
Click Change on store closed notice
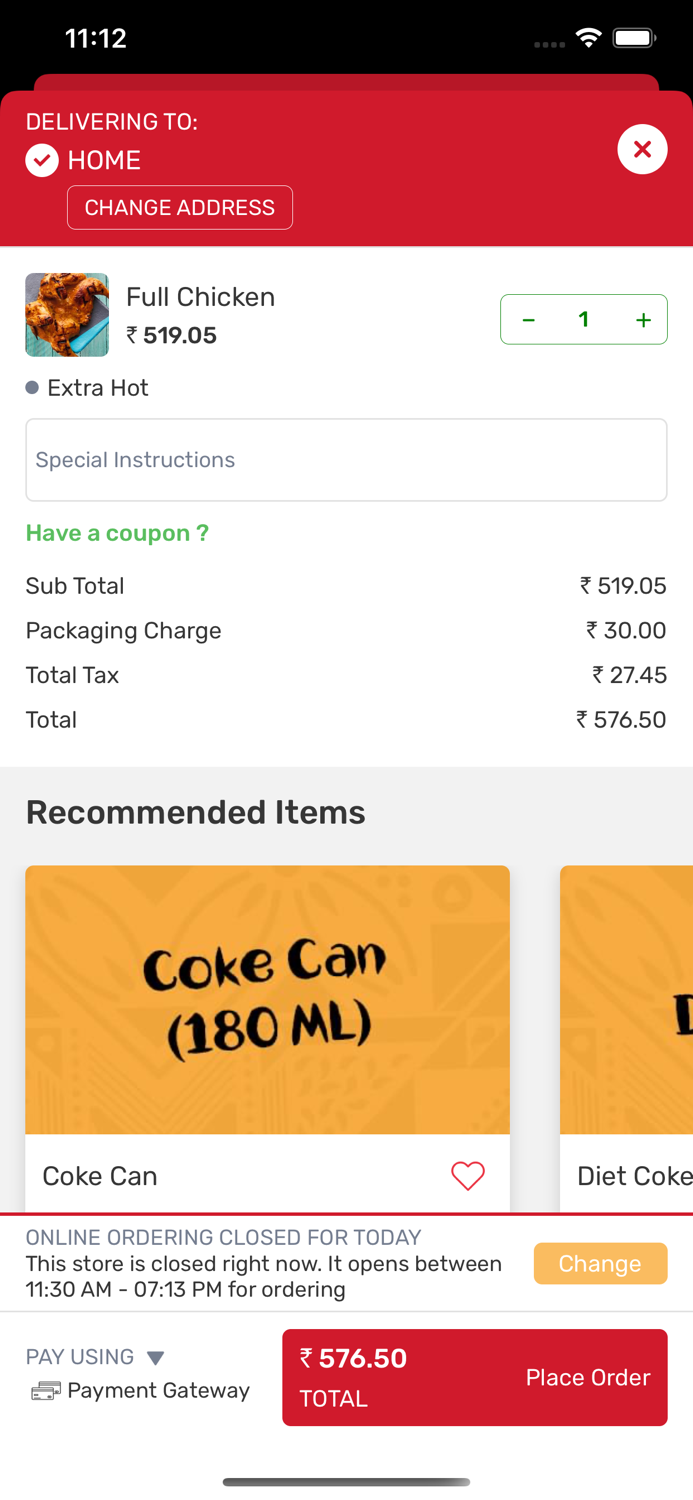(600, 1263)
